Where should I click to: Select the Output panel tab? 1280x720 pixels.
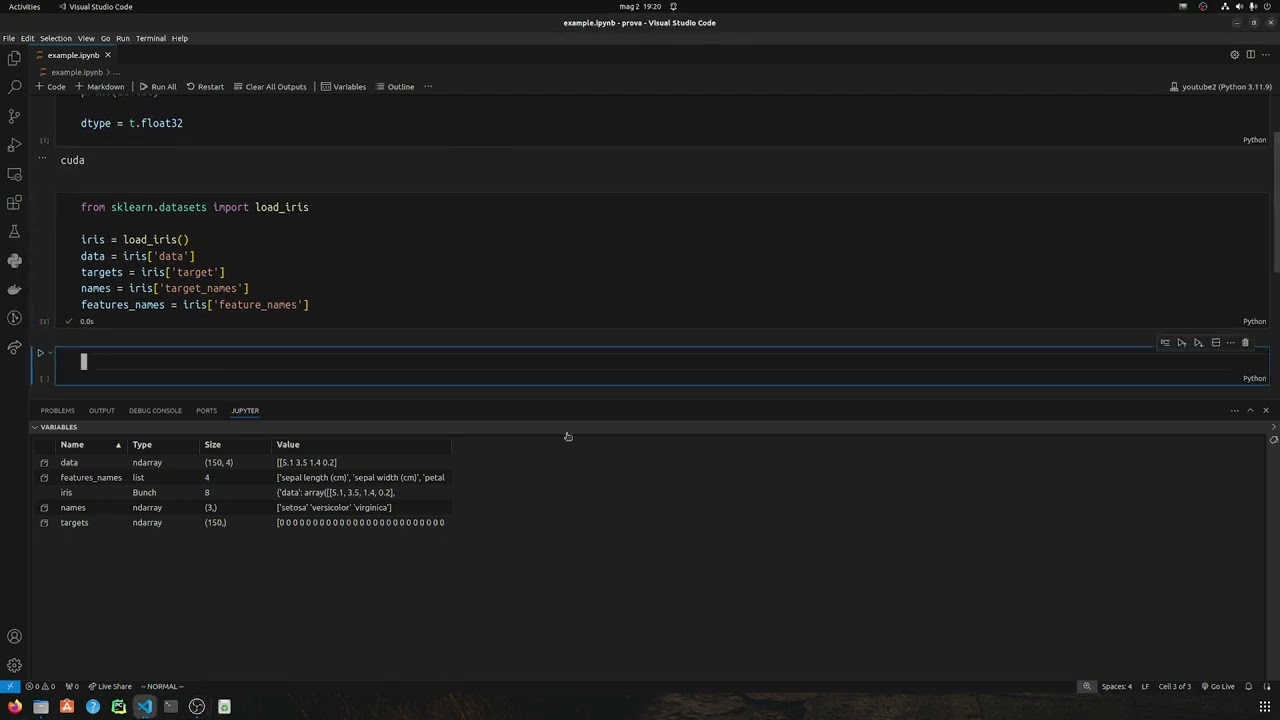[101, 411]
